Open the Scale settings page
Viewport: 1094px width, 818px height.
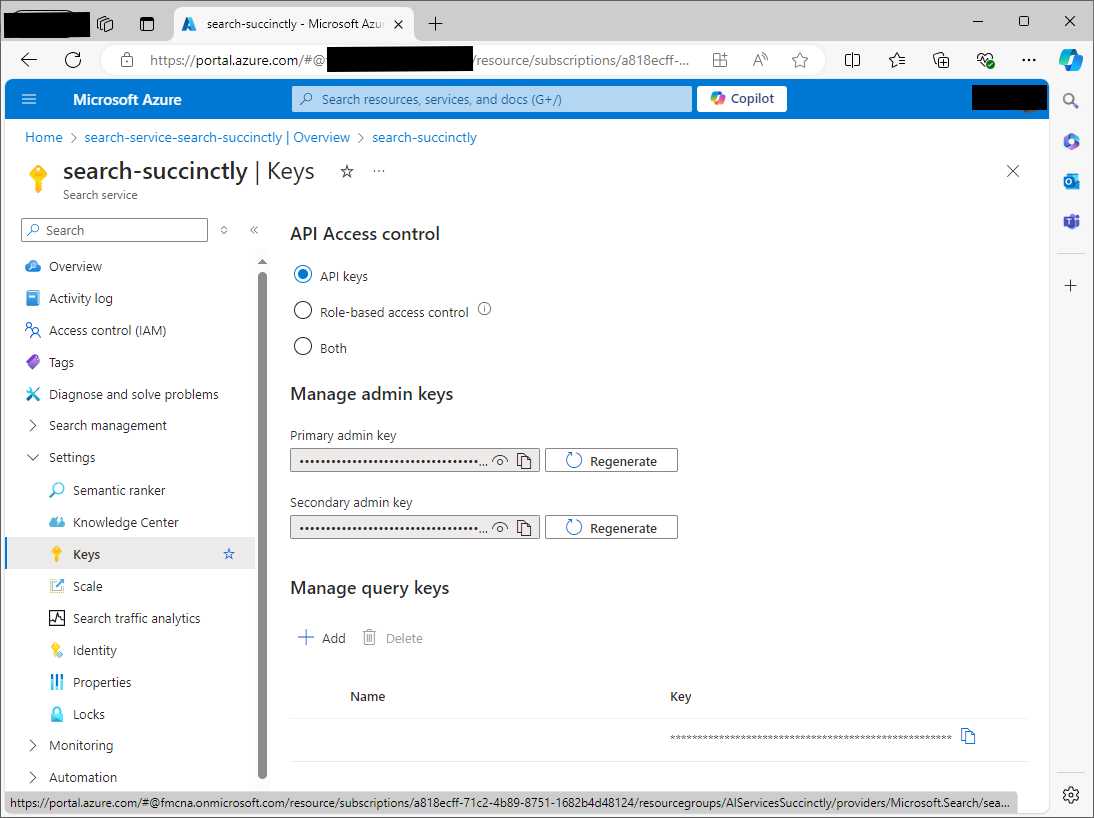pos(87,587)
